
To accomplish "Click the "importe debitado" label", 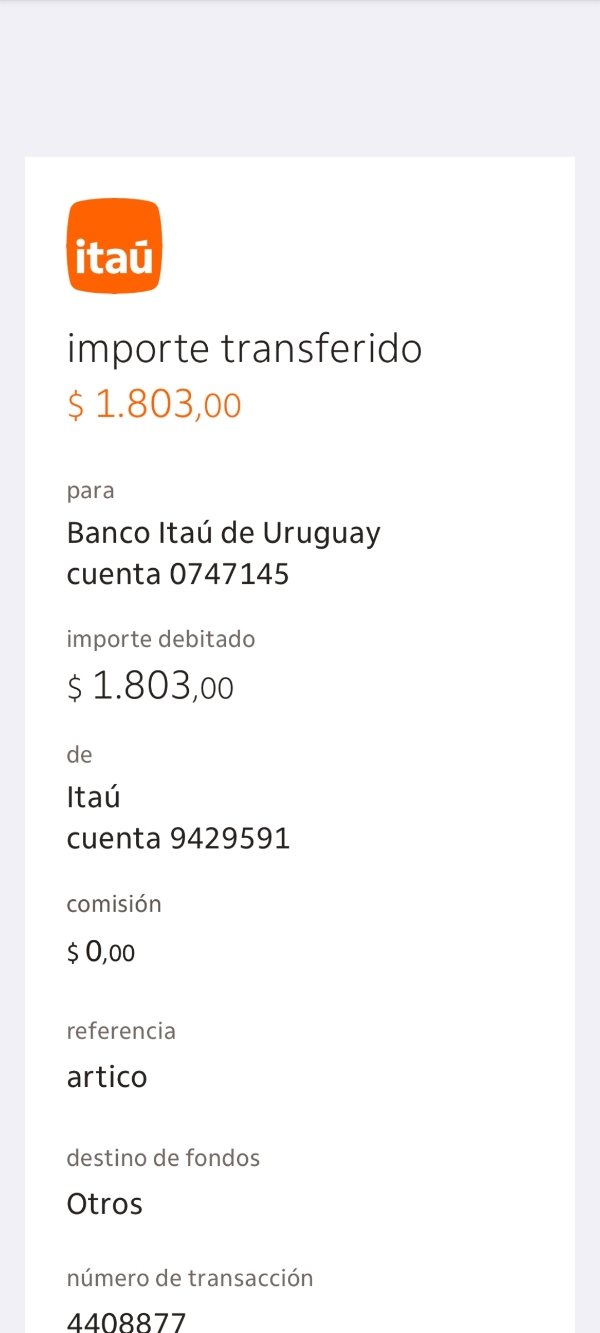I will [161, 639].
